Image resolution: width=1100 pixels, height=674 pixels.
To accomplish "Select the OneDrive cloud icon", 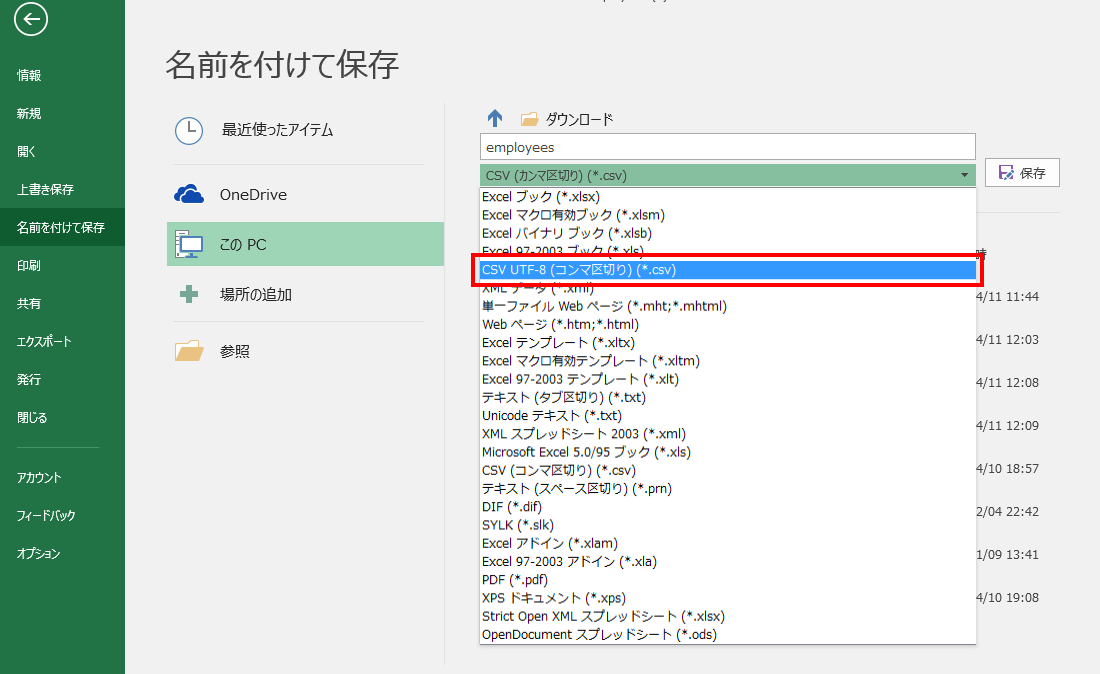I will (x=189, y=194).
